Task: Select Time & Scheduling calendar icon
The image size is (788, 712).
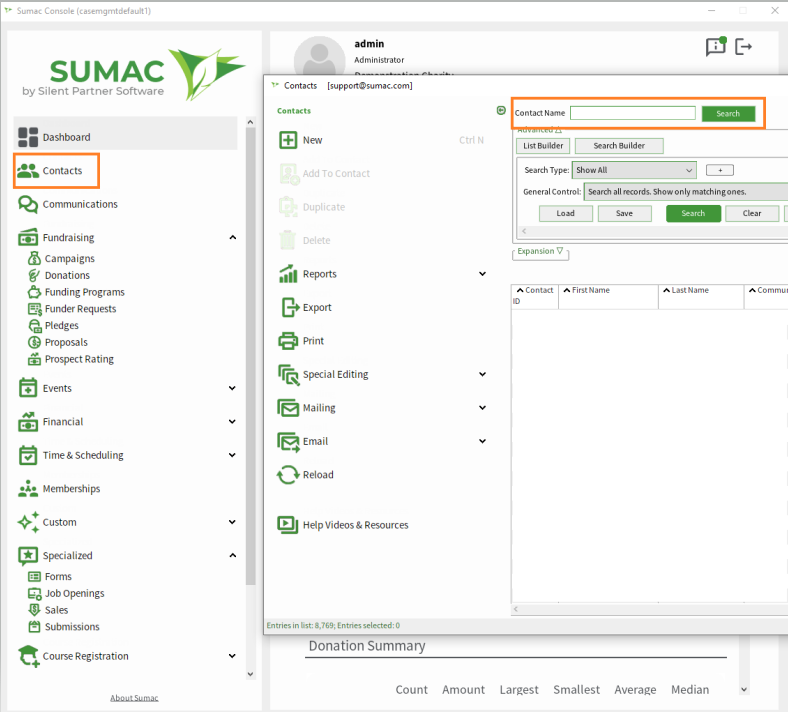Action: coord(28,455)
